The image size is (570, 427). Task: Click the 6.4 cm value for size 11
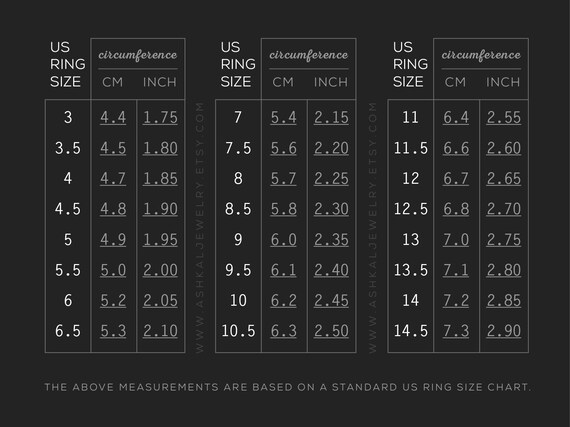coord(456,117)
